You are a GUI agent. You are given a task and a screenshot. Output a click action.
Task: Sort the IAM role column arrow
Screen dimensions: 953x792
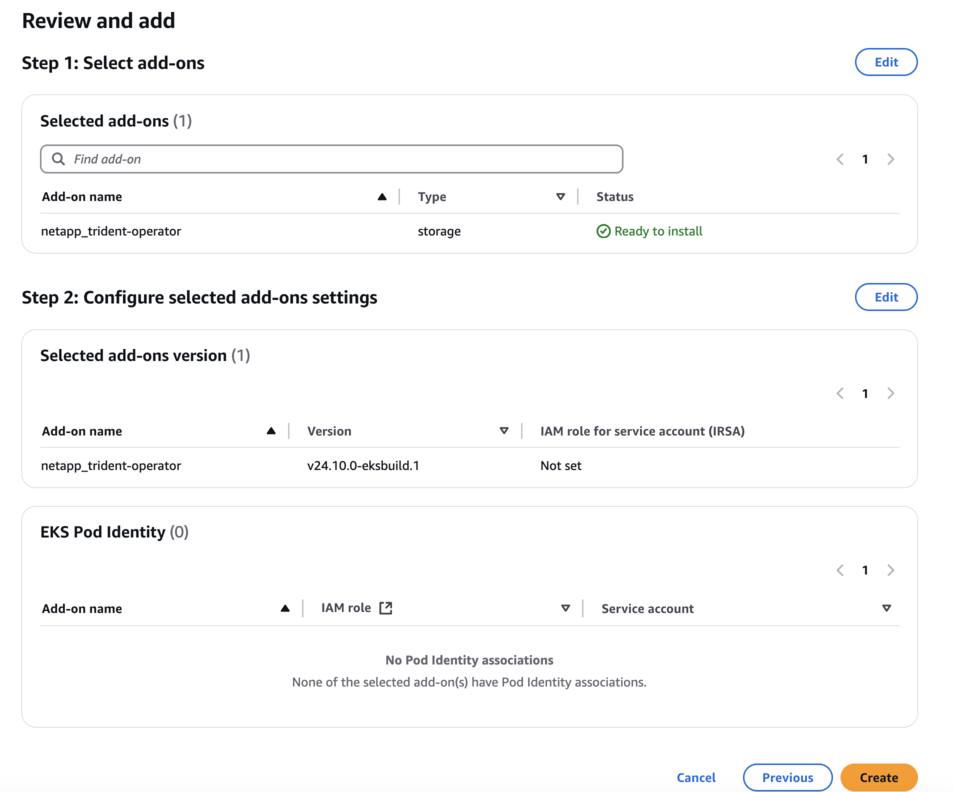[565, 608]
